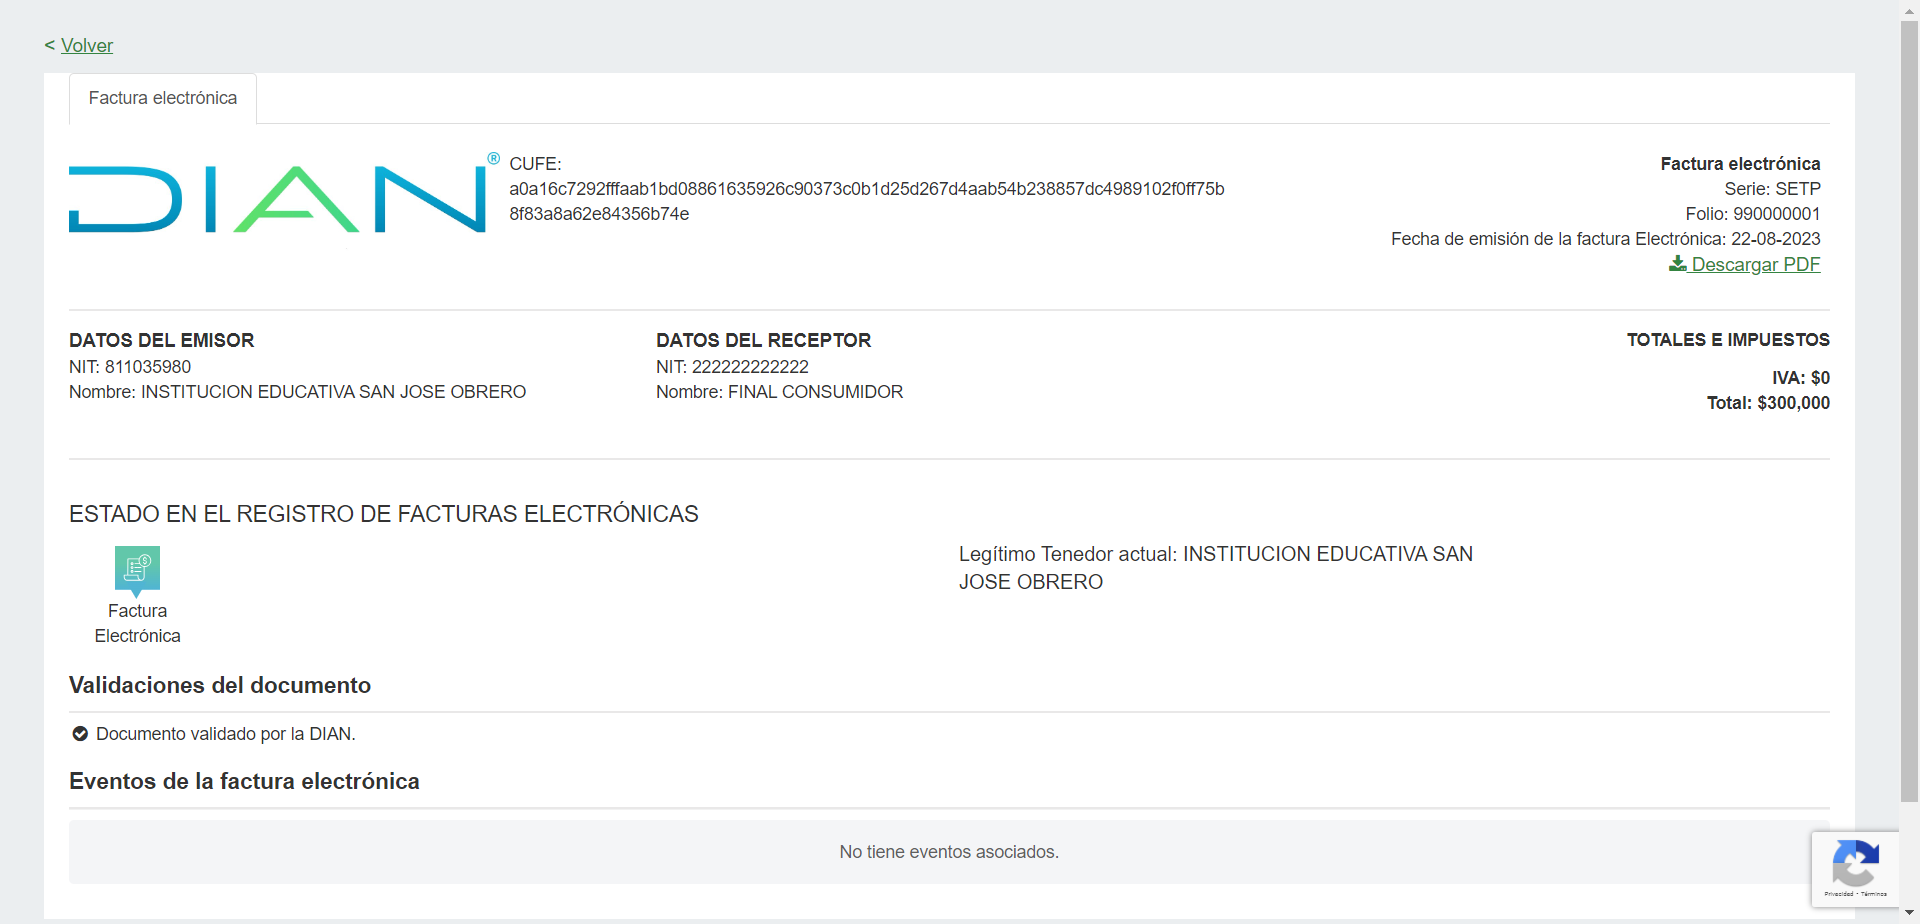Open the reCAPTCHA Términos link
Image resolution: width=1920 pixels, height=924 pixels.
[x=1873, y=894]
